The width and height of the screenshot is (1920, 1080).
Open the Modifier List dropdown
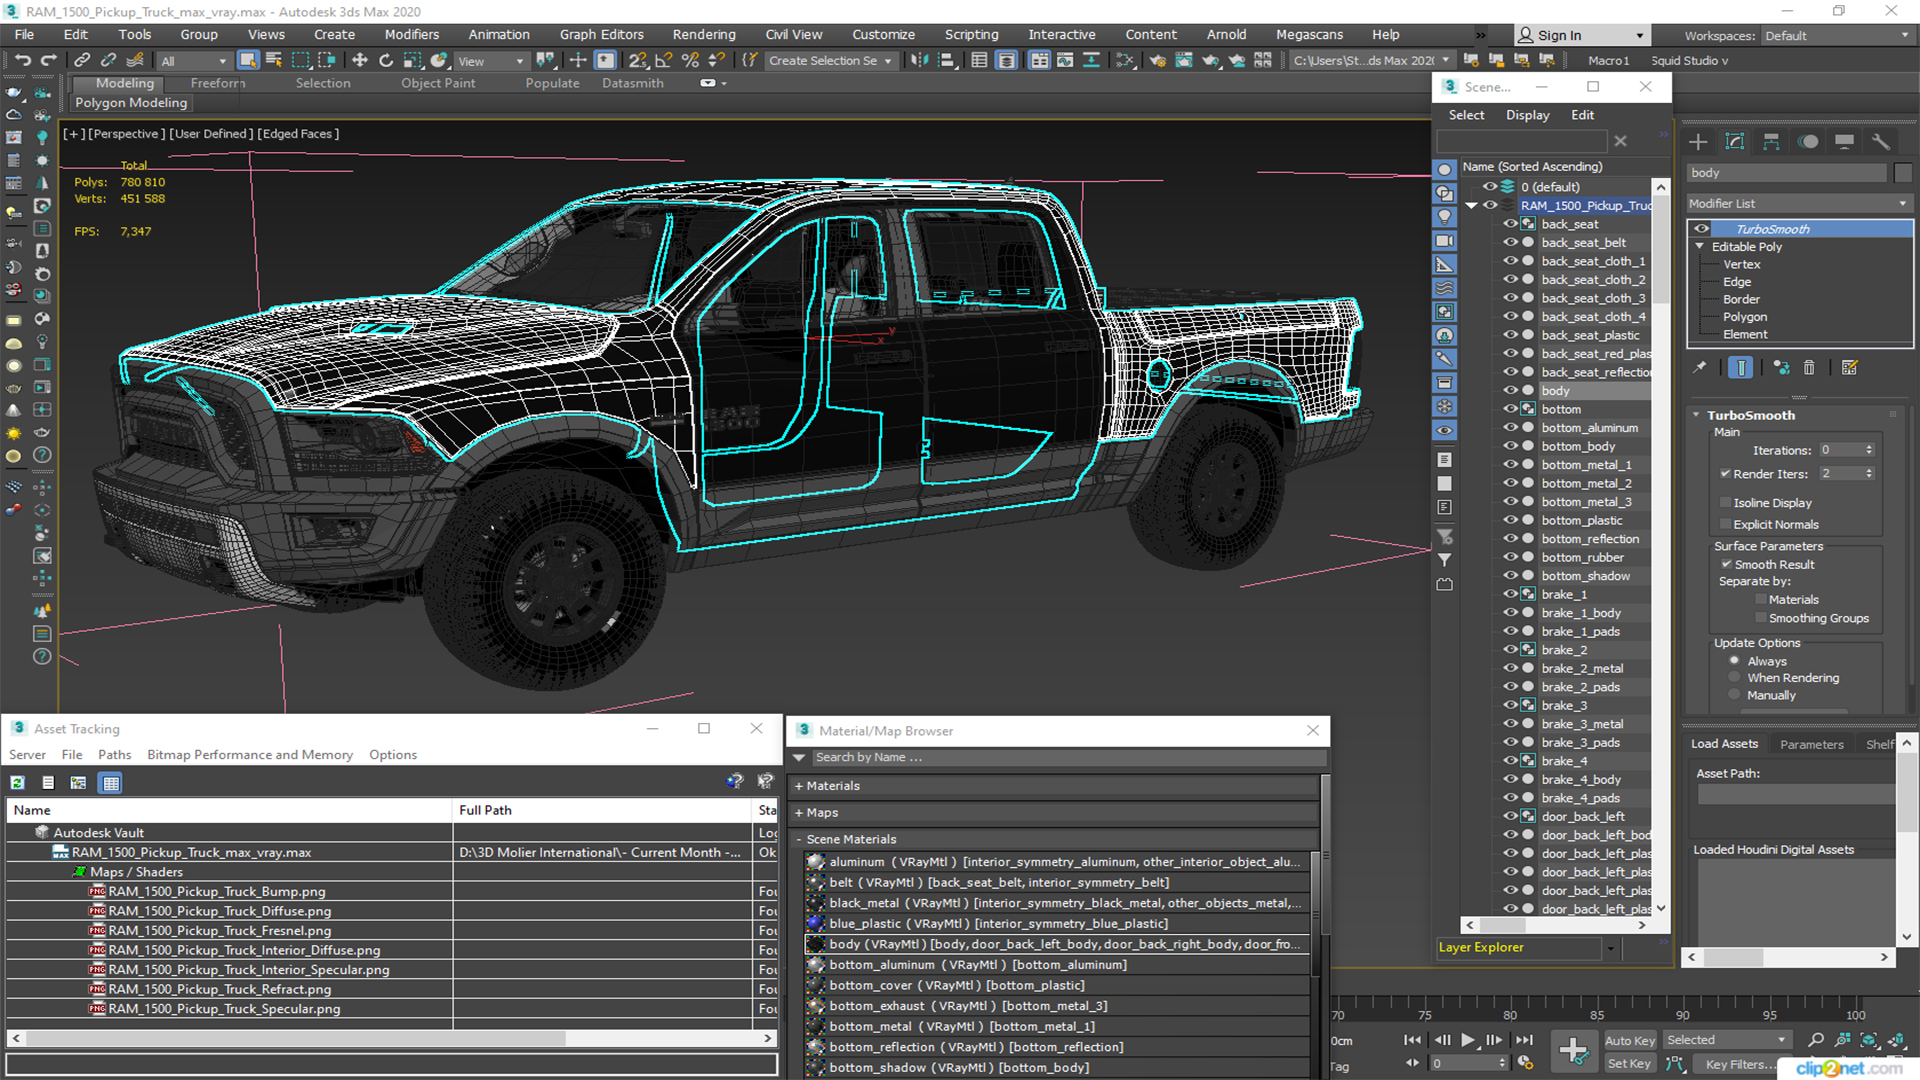(x=1798, y=203)
